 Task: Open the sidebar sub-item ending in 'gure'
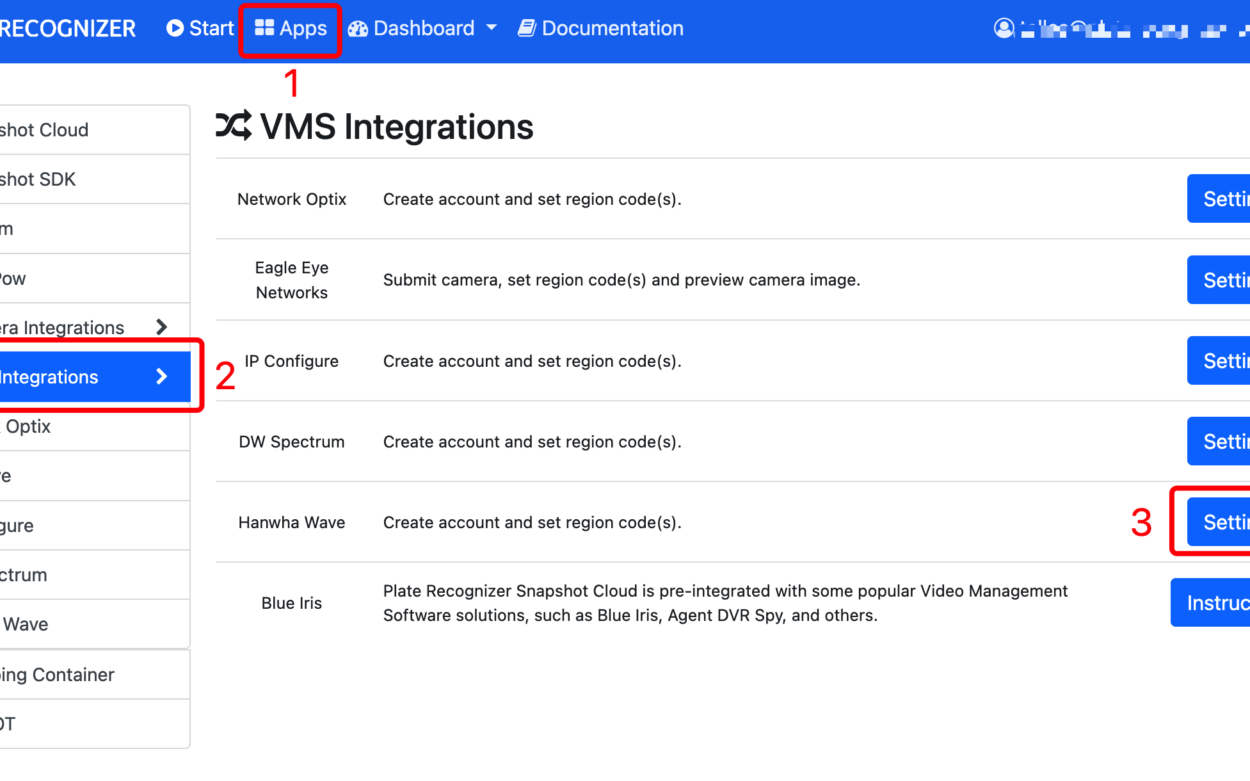pos(94,525)
